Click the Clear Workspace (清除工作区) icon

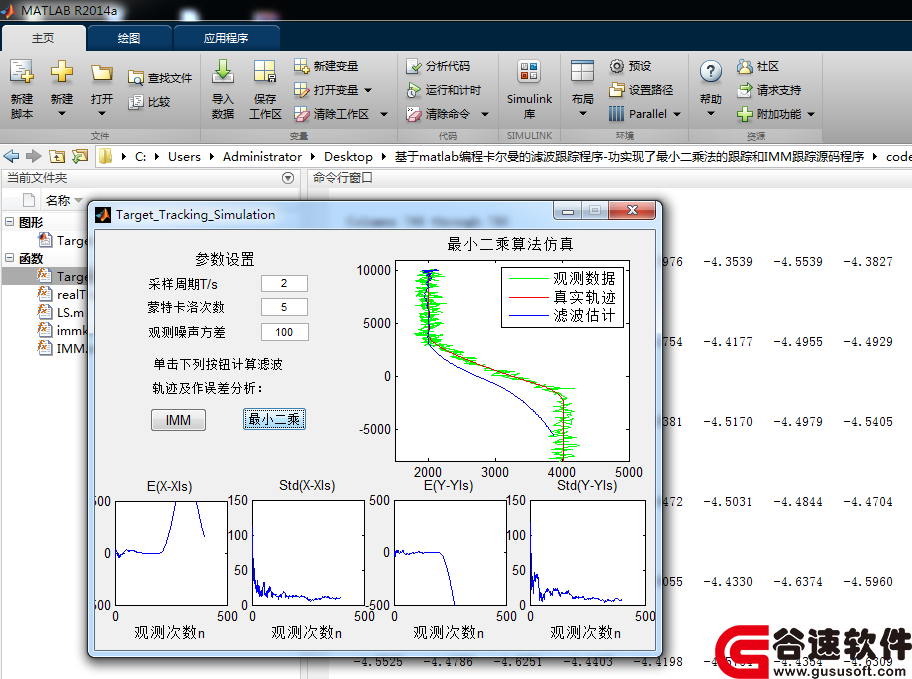pos(301,114)
